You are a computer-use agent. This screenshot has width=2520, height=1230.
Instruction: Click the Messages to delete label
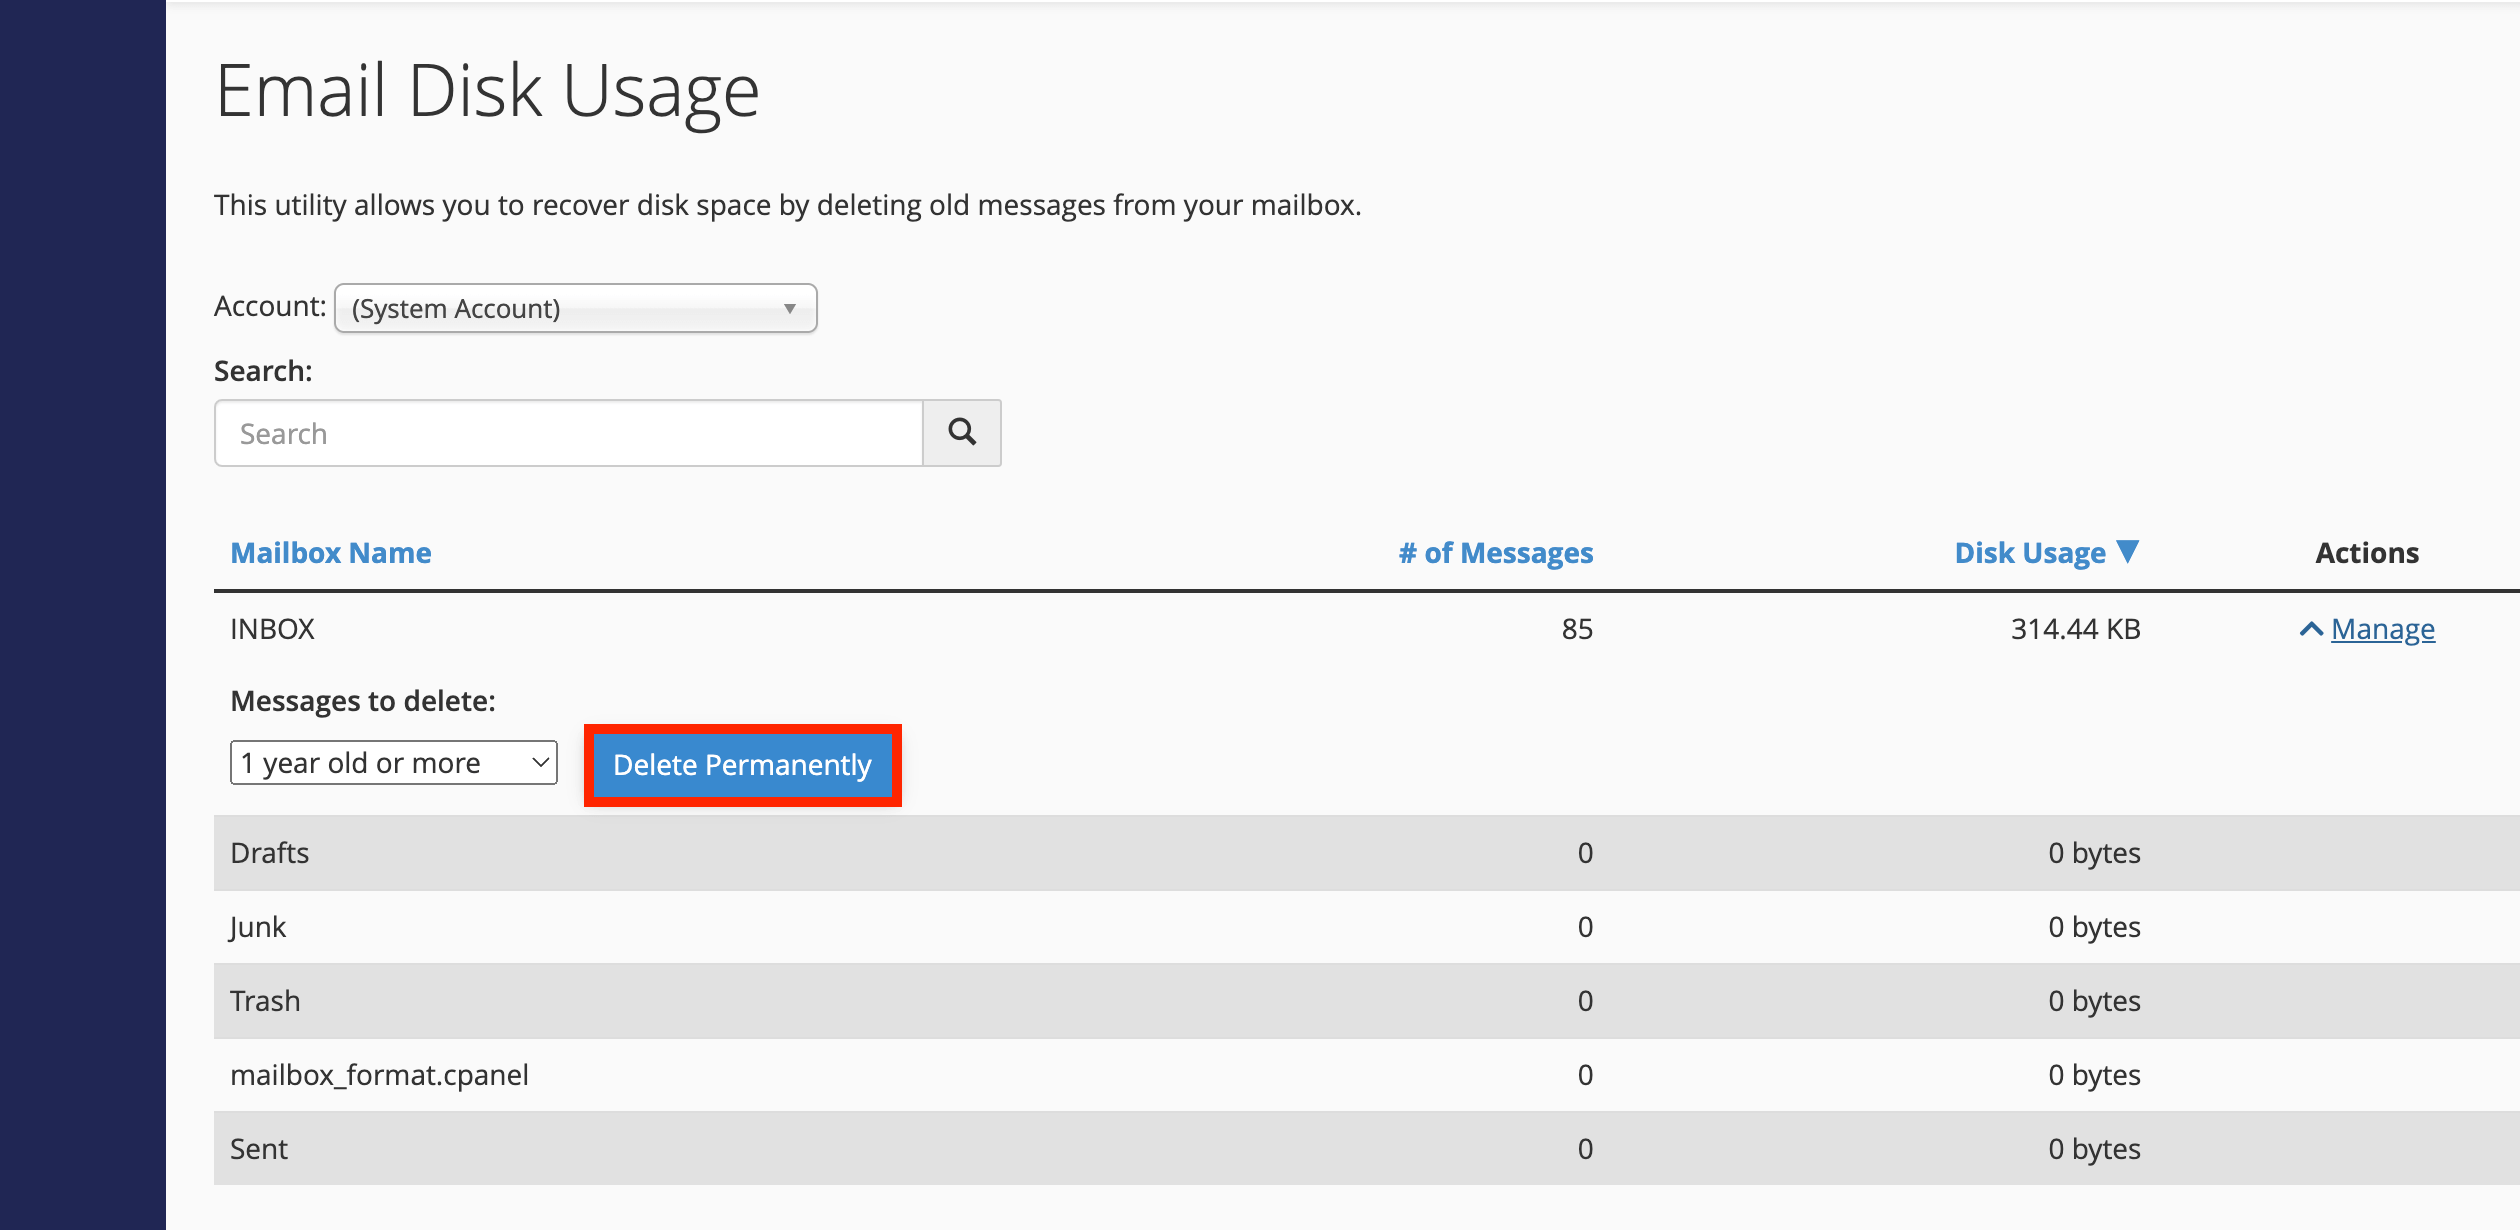click(x=363, y=701)
